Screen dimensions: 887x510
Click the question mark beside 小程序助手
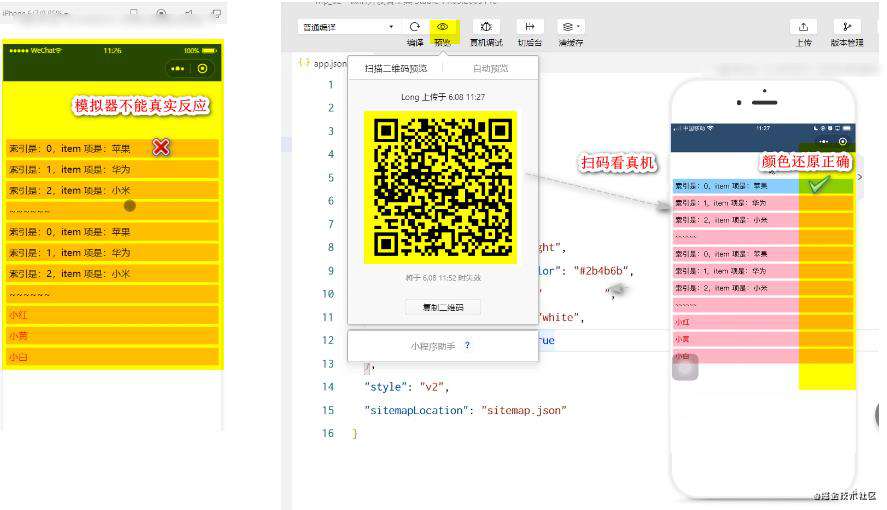[467, 345]
